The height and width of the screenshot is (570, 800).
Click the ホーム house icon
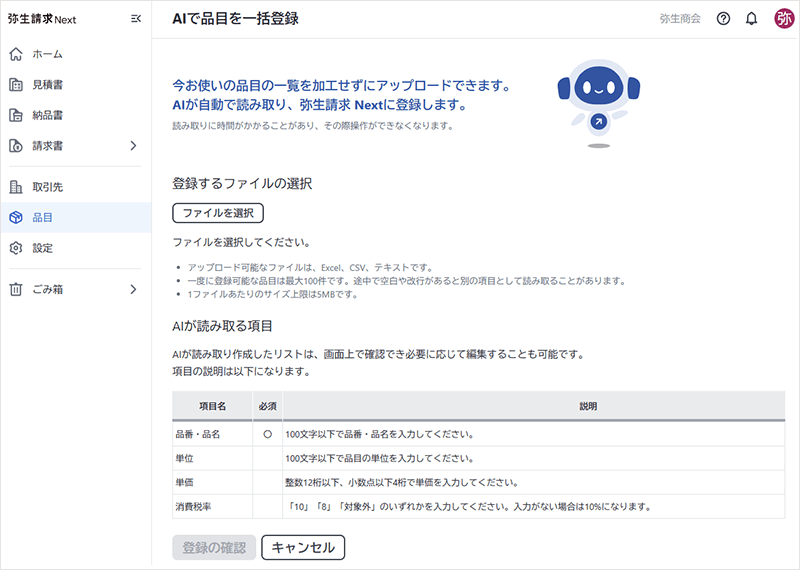coord(16,54)
